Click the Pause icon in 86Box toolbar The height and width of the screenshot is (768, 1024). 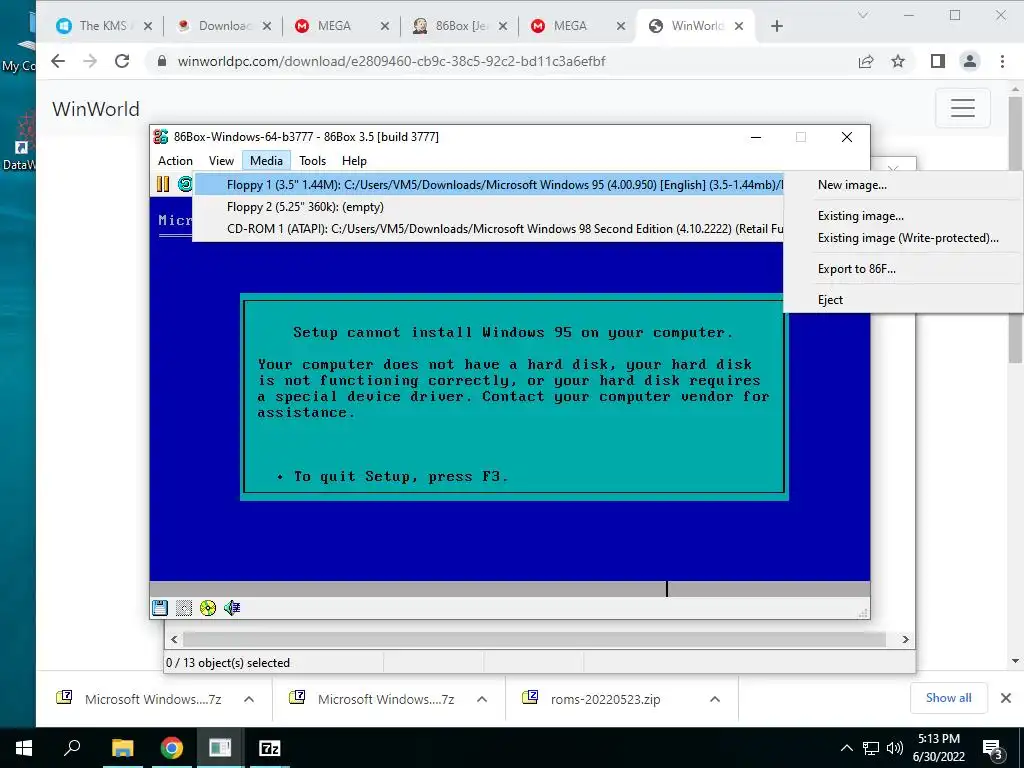click(x=163, y=184)
